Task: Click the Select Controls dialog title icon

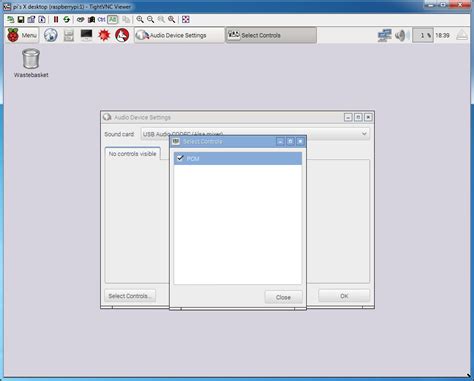Action: coord(176,141)
